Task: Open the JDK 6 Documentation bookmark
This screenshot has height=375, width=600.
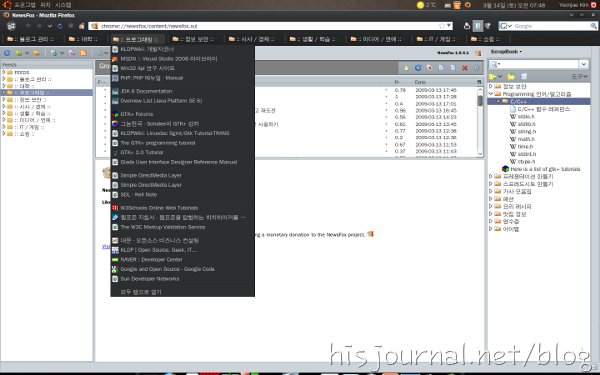Action: (183, 91)
